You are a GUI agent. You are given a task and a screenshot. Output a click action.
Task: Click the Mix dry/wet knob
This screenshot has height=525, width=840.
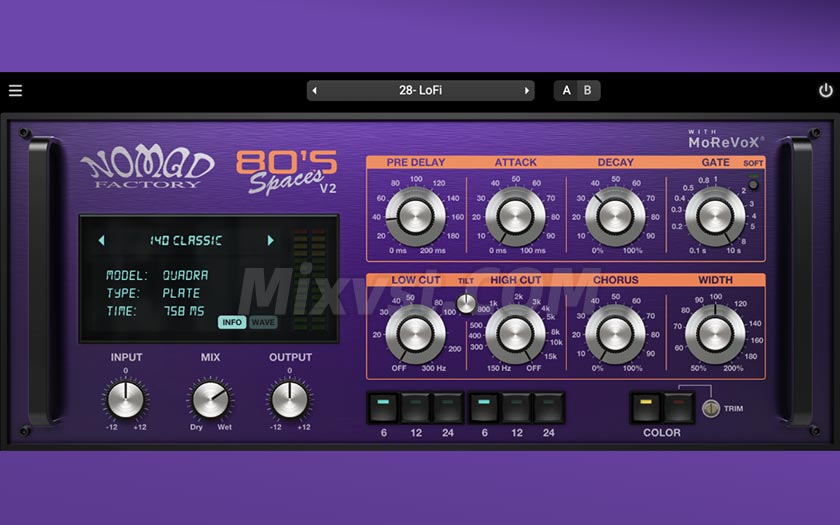point(210,400)
